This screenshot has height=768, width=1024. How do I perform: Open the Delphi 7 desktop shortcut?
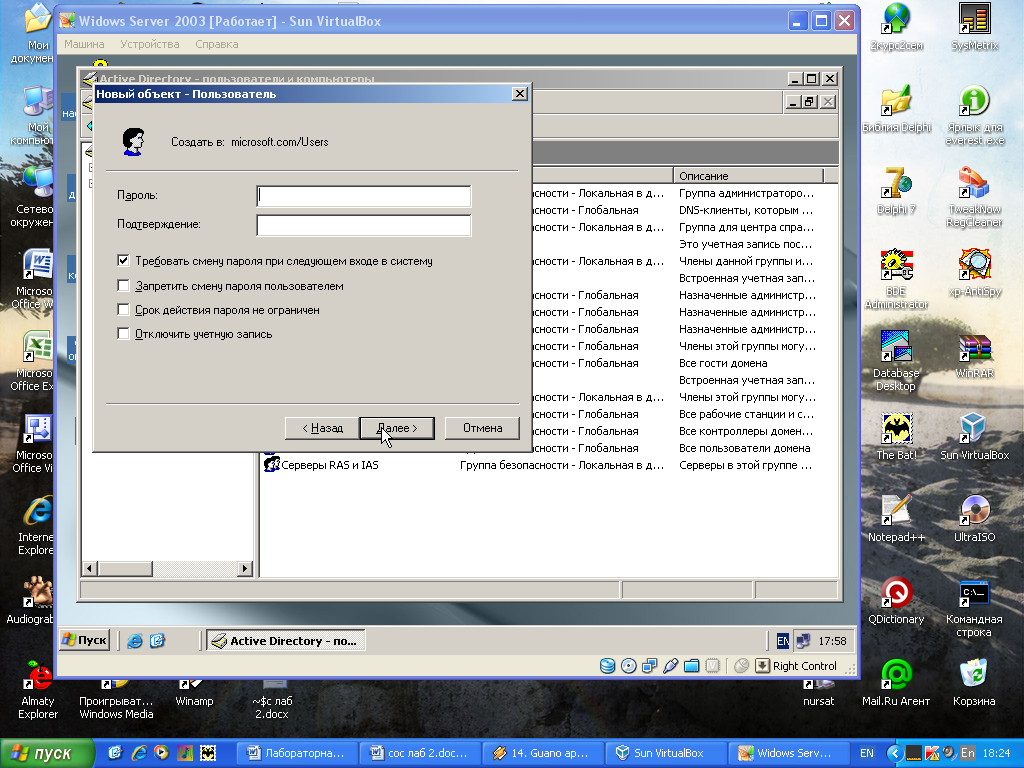pos(896,191)
